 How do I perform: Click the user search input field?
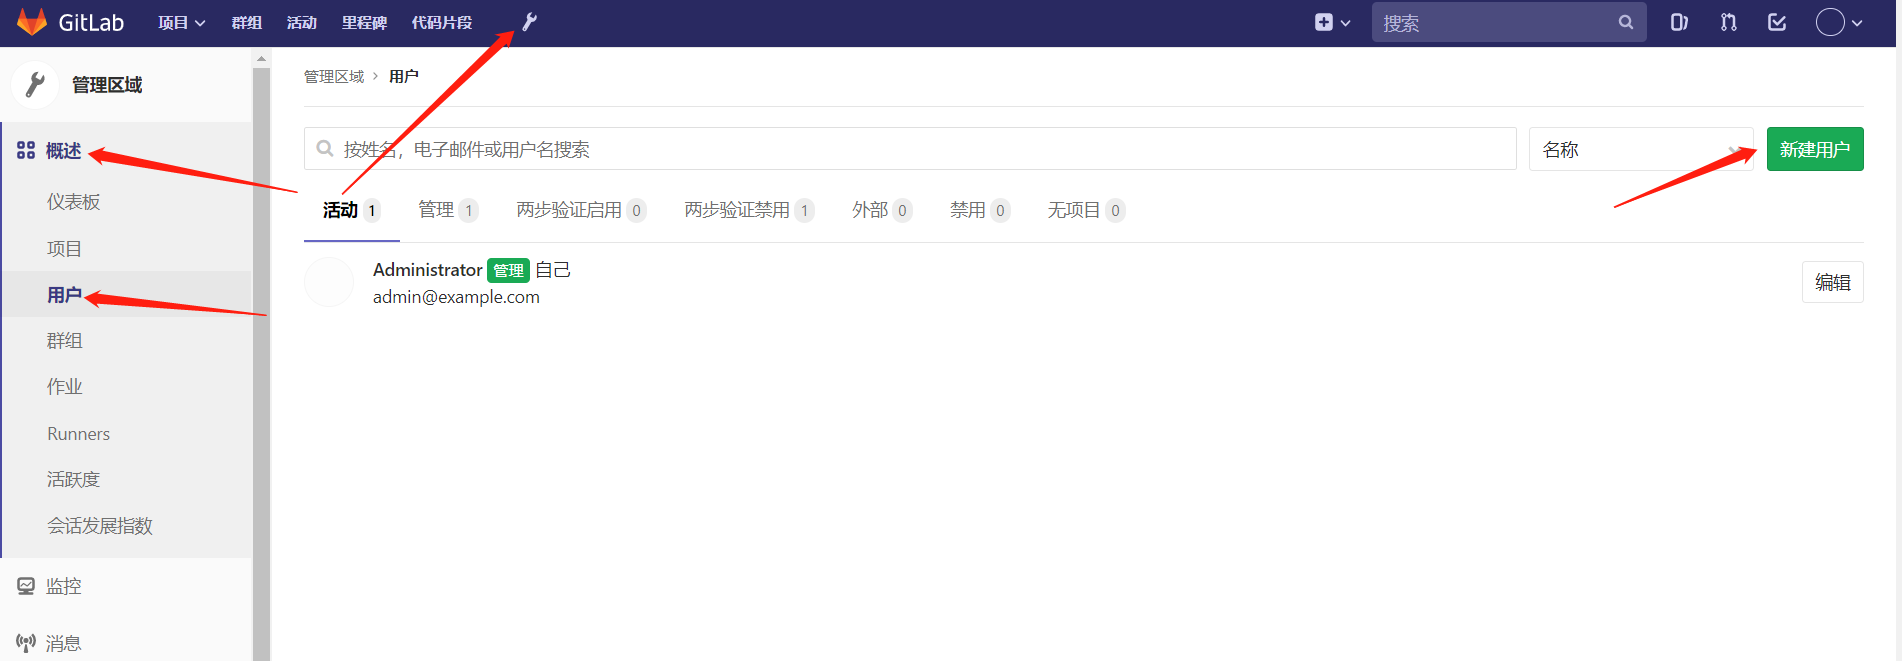(910, 149)
